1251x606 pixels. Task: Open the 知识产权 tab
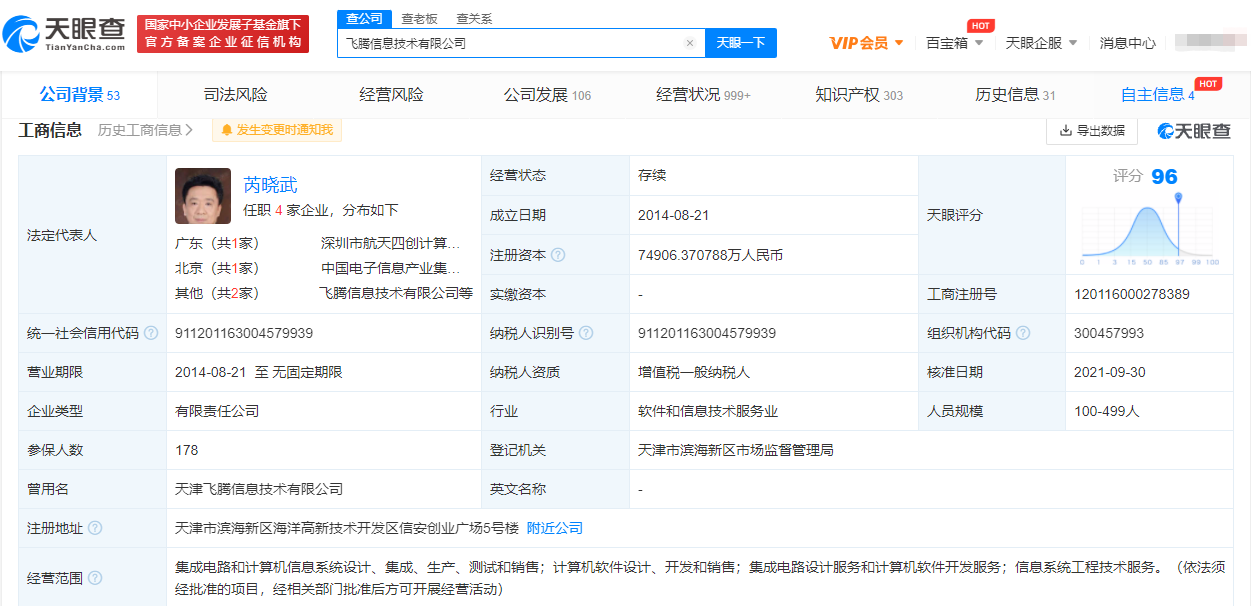[858, 95]
